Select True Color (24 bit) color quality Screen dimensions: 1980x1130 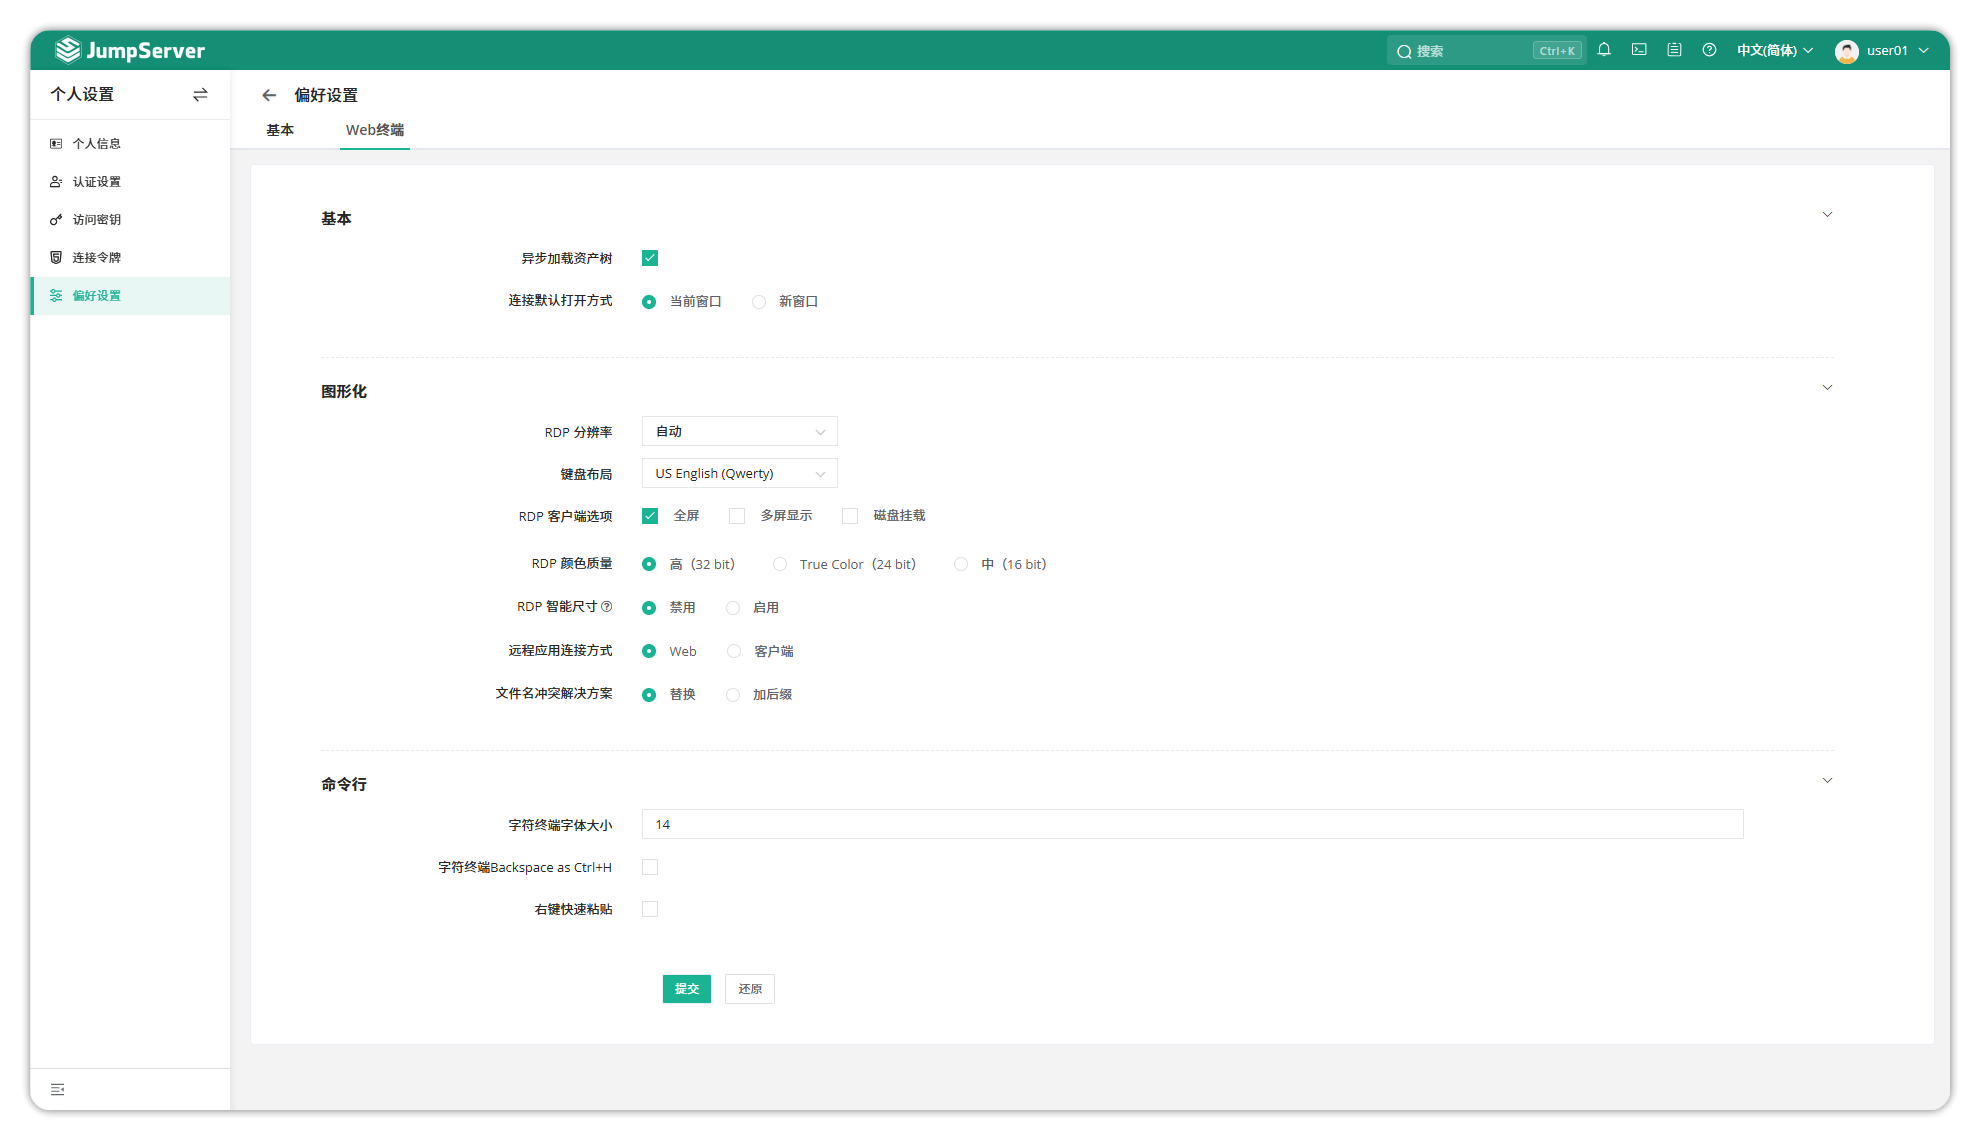780,565
